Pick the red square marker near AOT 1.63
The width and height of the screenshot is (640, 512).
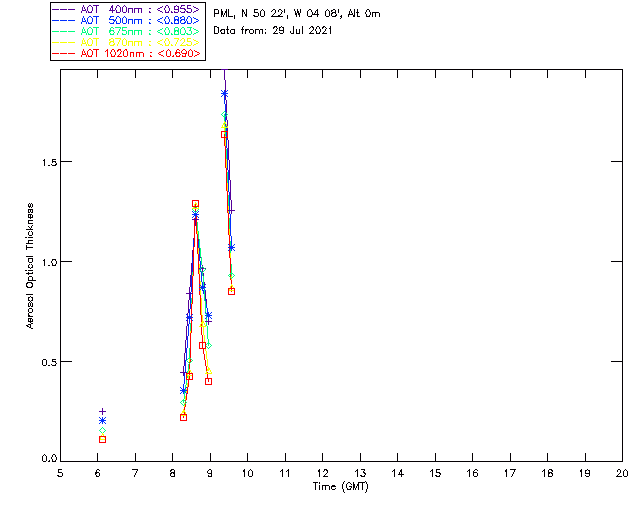tap(224, 134)
